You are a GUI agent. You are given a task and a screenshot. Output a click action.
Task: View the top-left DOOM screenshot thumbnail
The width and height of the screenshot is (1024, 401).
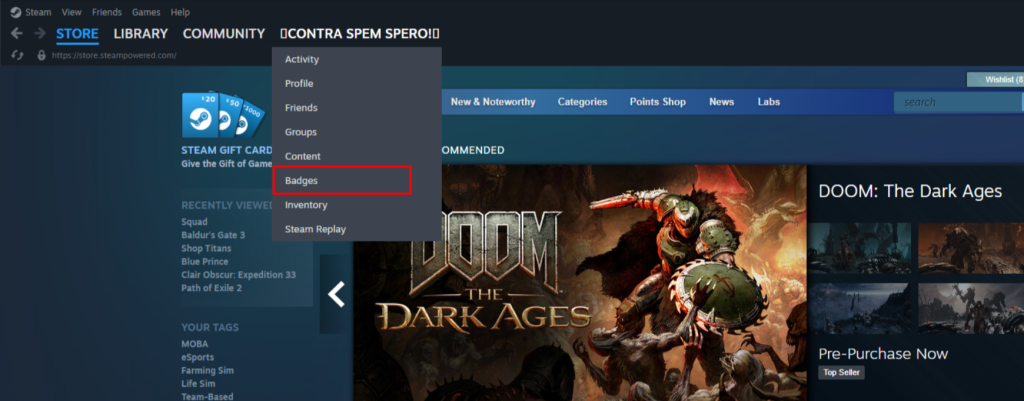859,248
